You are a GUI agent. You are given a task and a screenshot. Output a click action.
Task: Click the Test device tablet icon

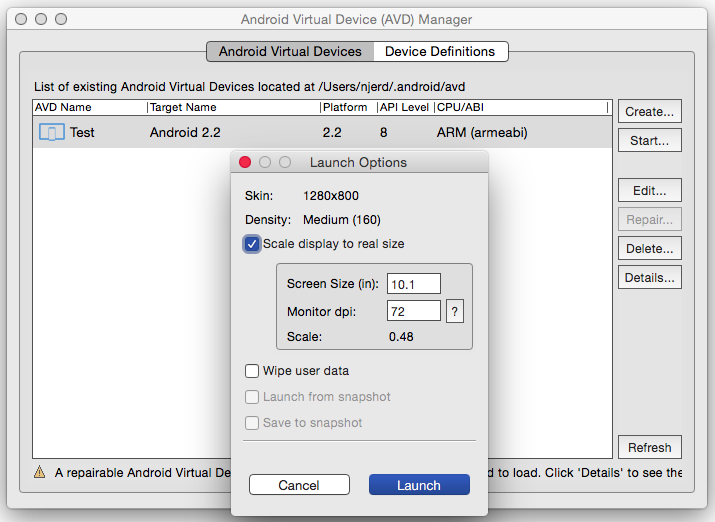pos(52,132)
